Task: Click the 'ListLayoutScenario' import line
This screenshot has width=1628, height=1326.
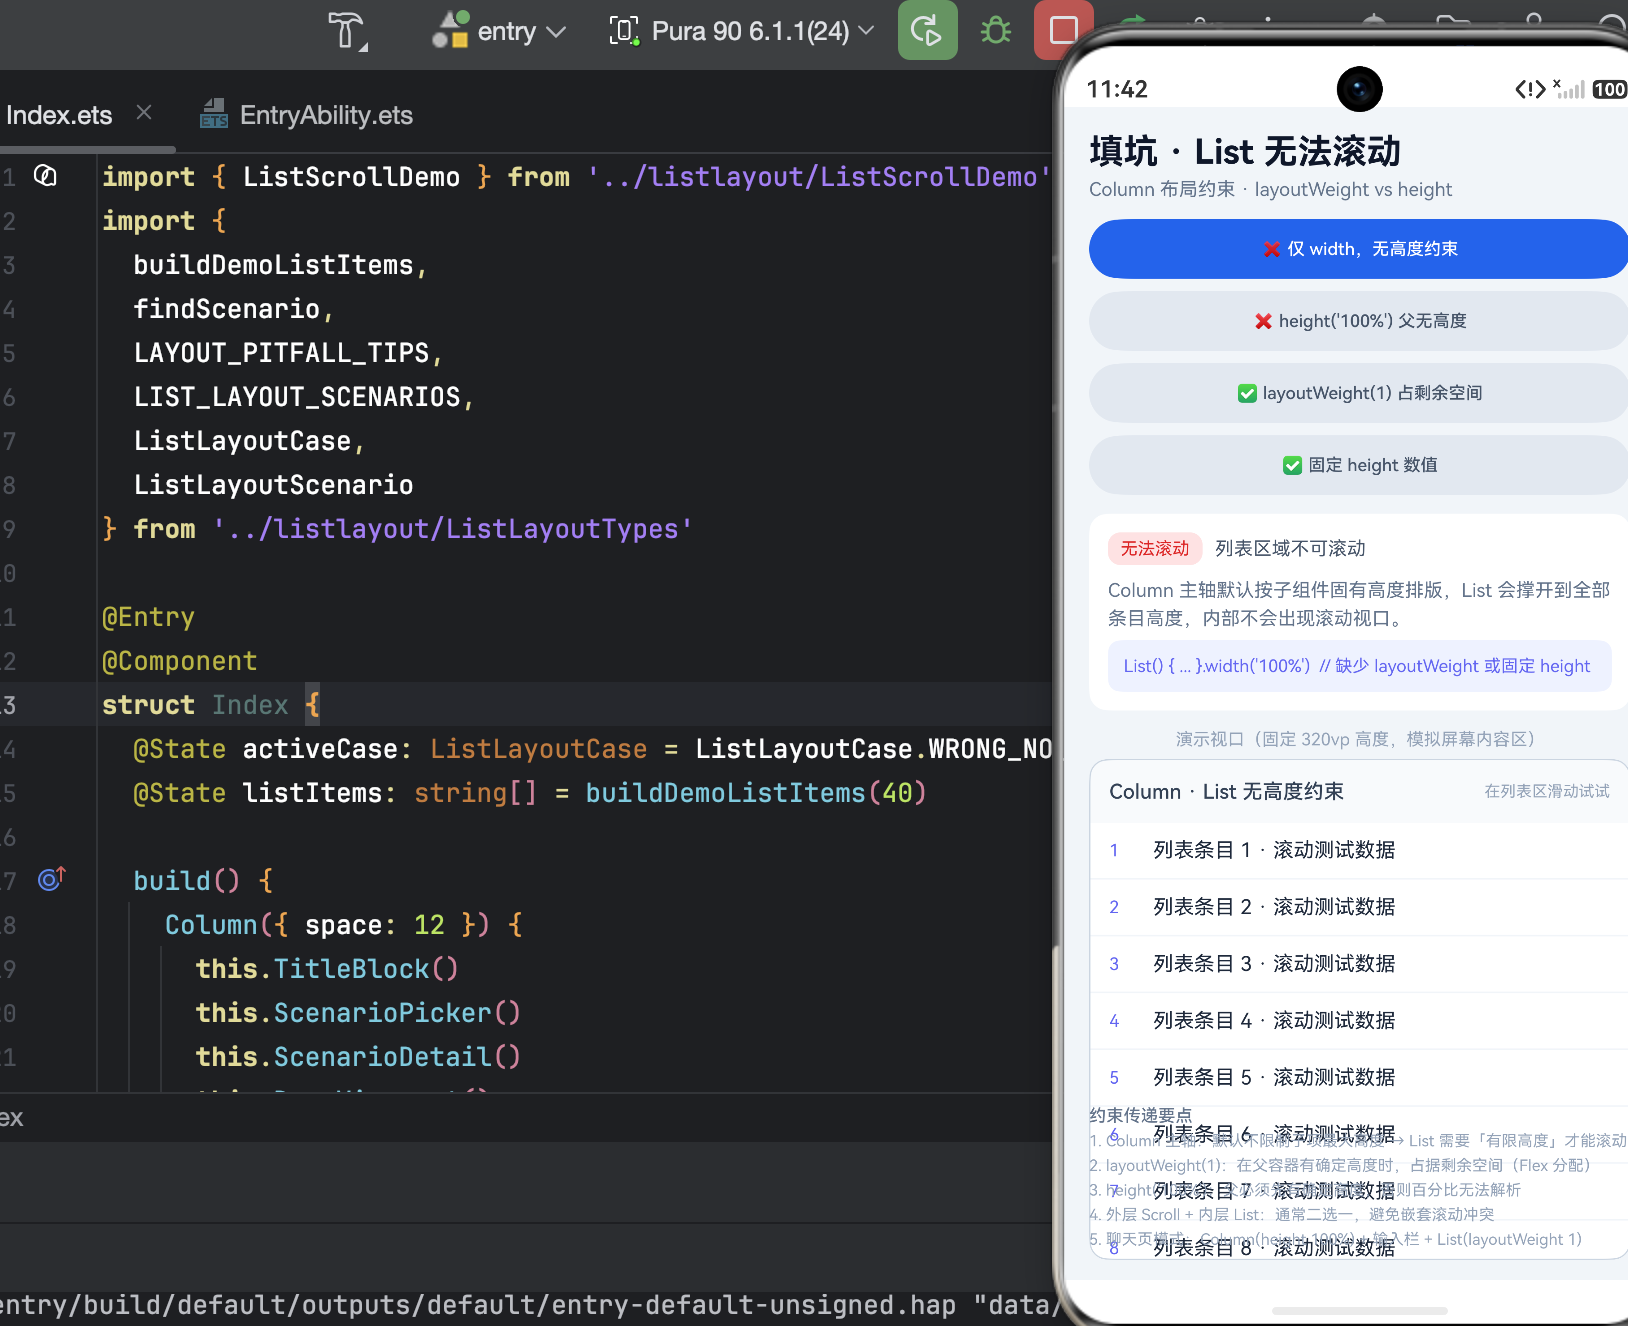Action: point(274,485)
